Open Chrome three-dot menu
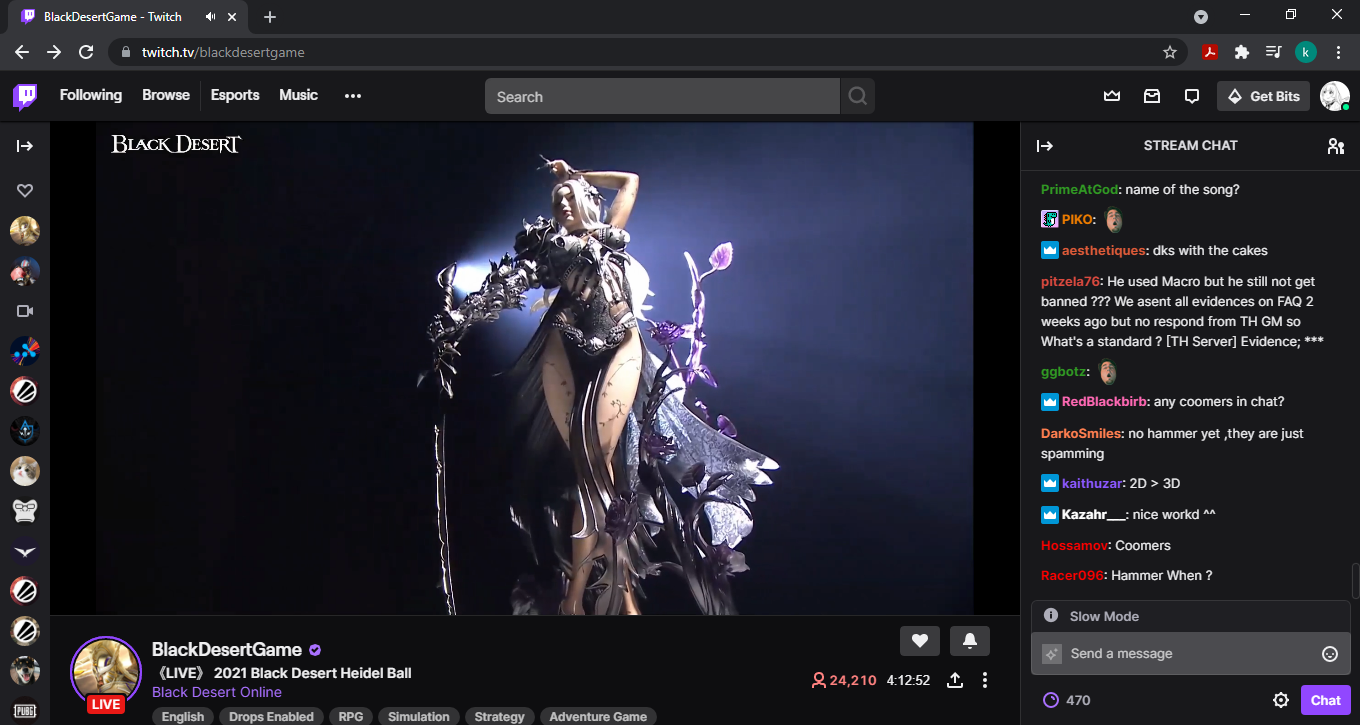The height and width of the screenshot is (725, 1360). click(x=1338, y=52)
